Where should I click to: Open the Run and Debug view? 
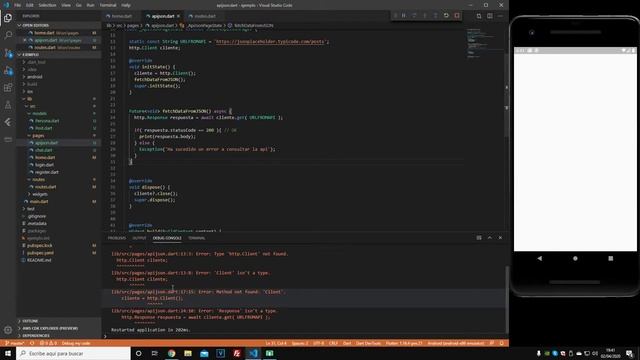tap(8, 71)
